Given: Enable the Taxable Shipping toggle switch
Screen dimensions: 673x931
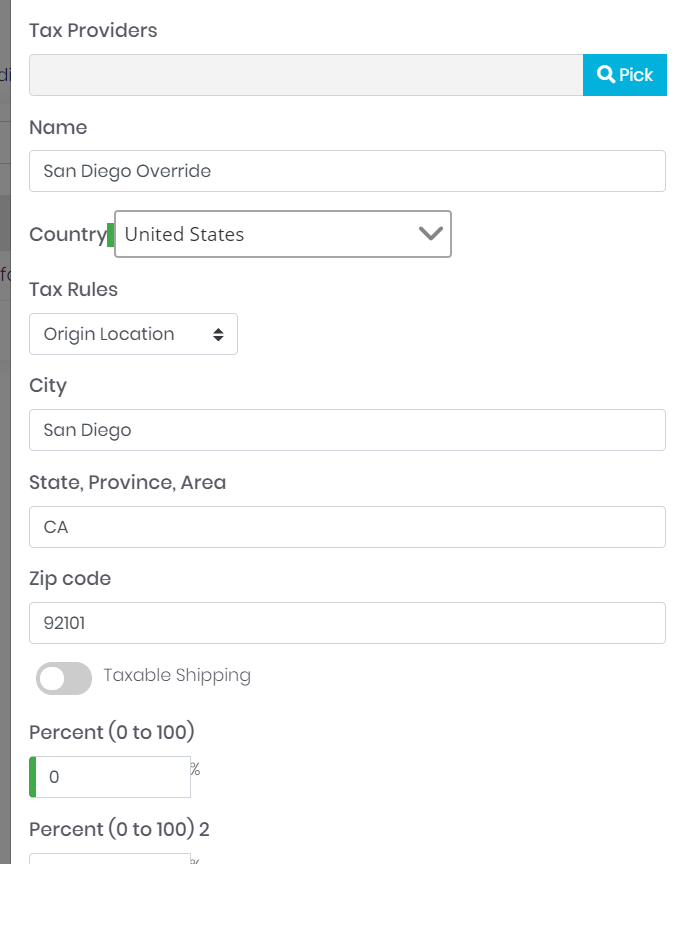Looking at the screenshot, I should pyautogui.click(x=64, y=678).
